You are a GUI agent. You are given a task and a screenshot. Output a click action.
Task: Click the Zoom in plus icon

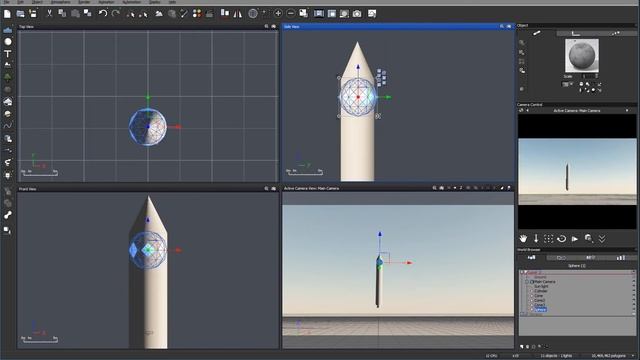[x=278, y=13]
